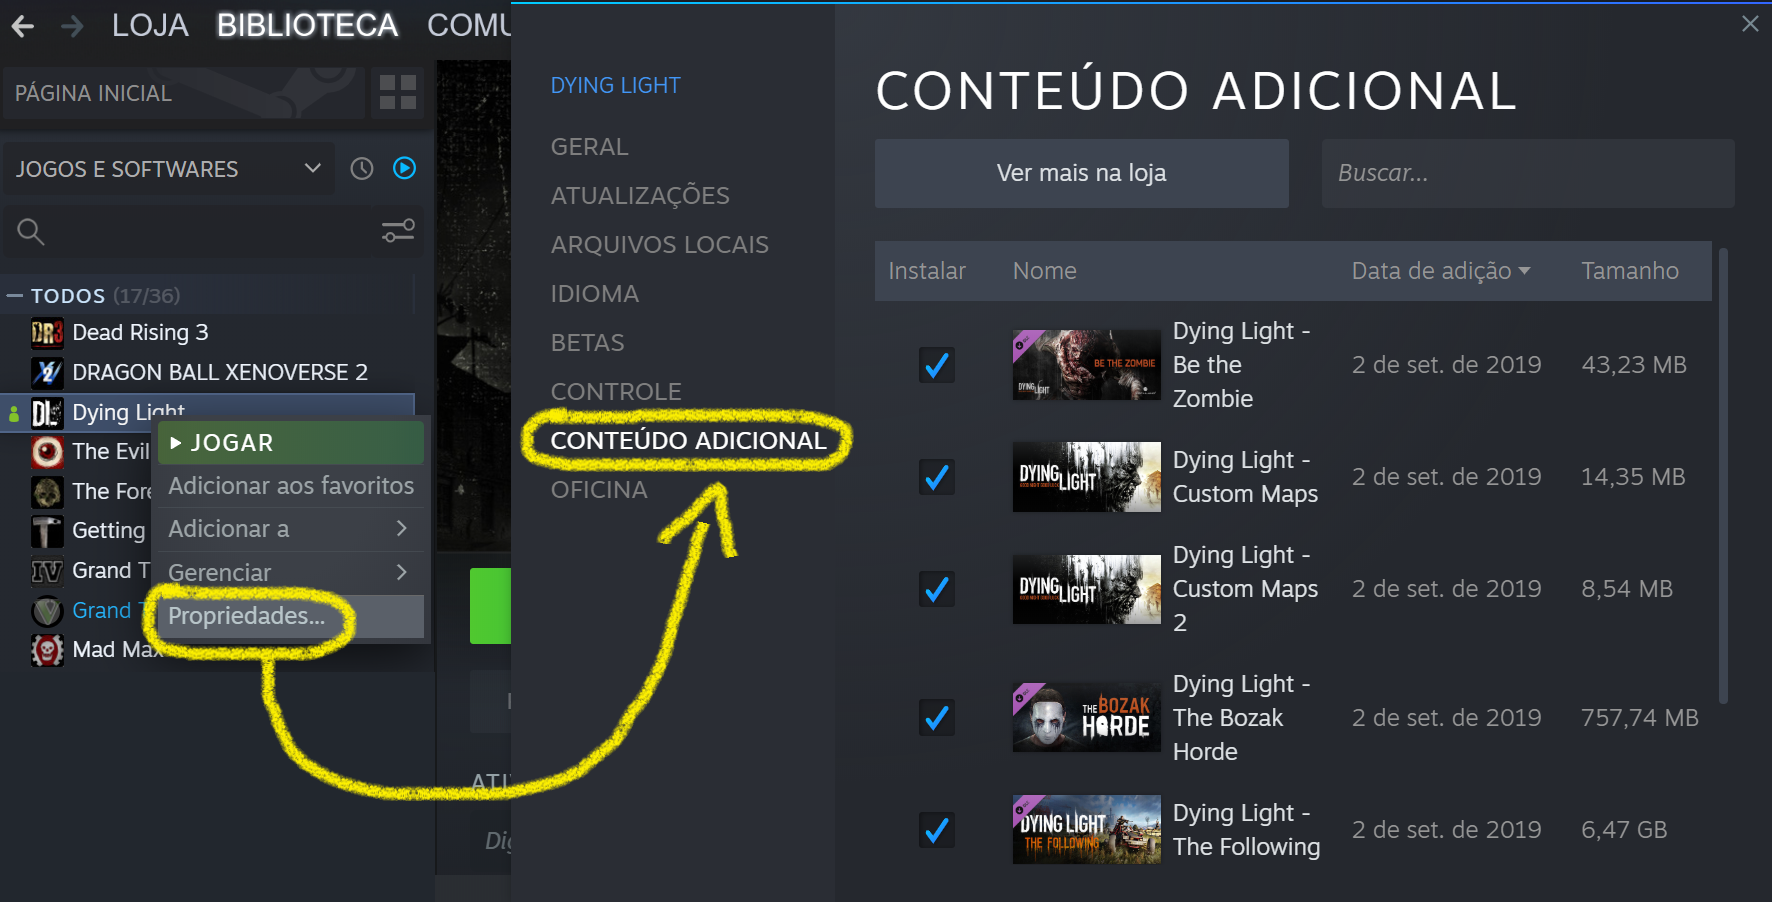1772x902 pixels.
Task: Switch library to grid view icon
Action: (x=398, y=92)
